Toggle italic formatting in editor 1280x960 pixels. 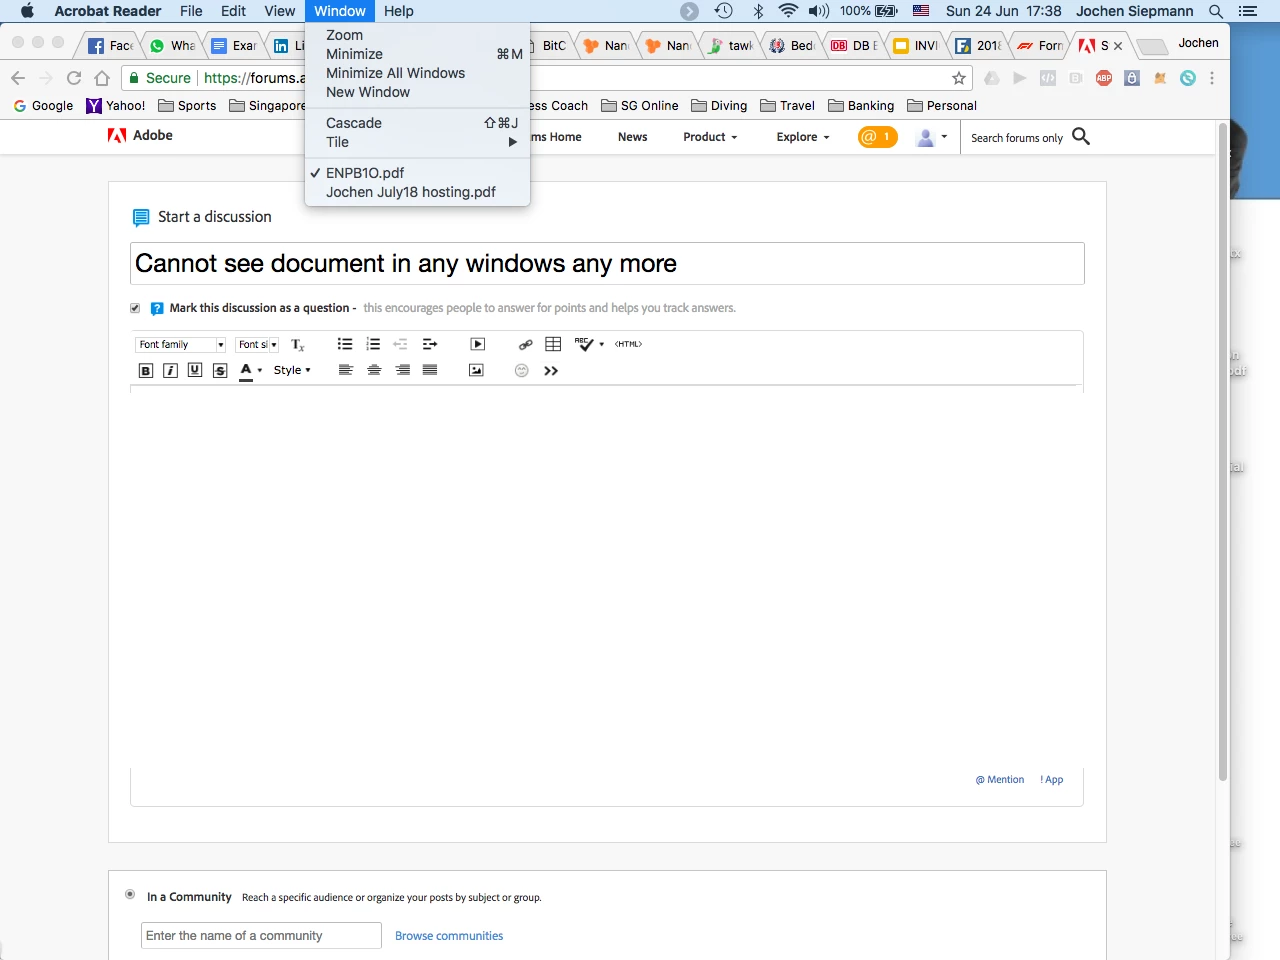pyautogui.click(x=170, y=371)
